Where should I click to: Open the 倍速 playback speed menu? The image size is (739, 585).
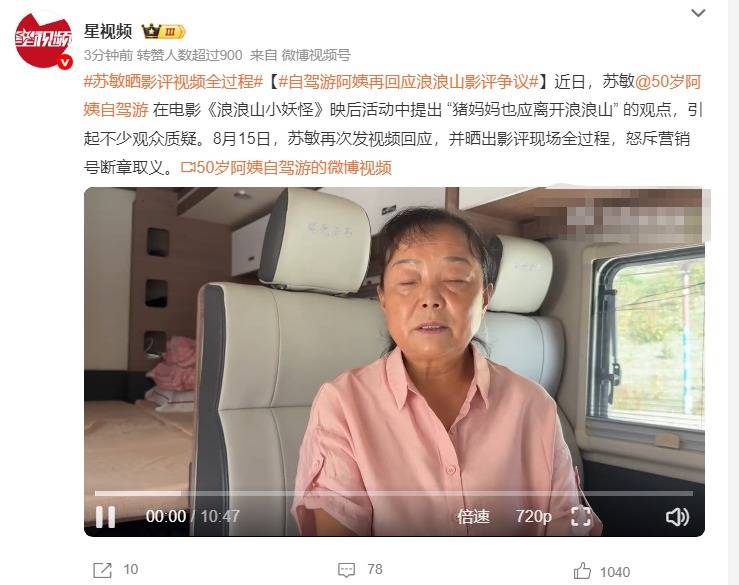(x=473, y=517)
